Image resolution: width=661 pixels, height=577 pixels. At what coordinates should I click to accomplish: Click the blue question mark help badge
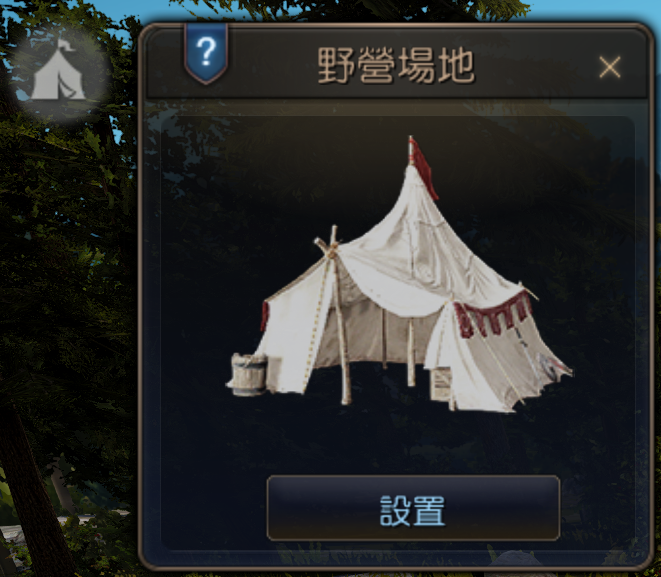pos(206,53)
